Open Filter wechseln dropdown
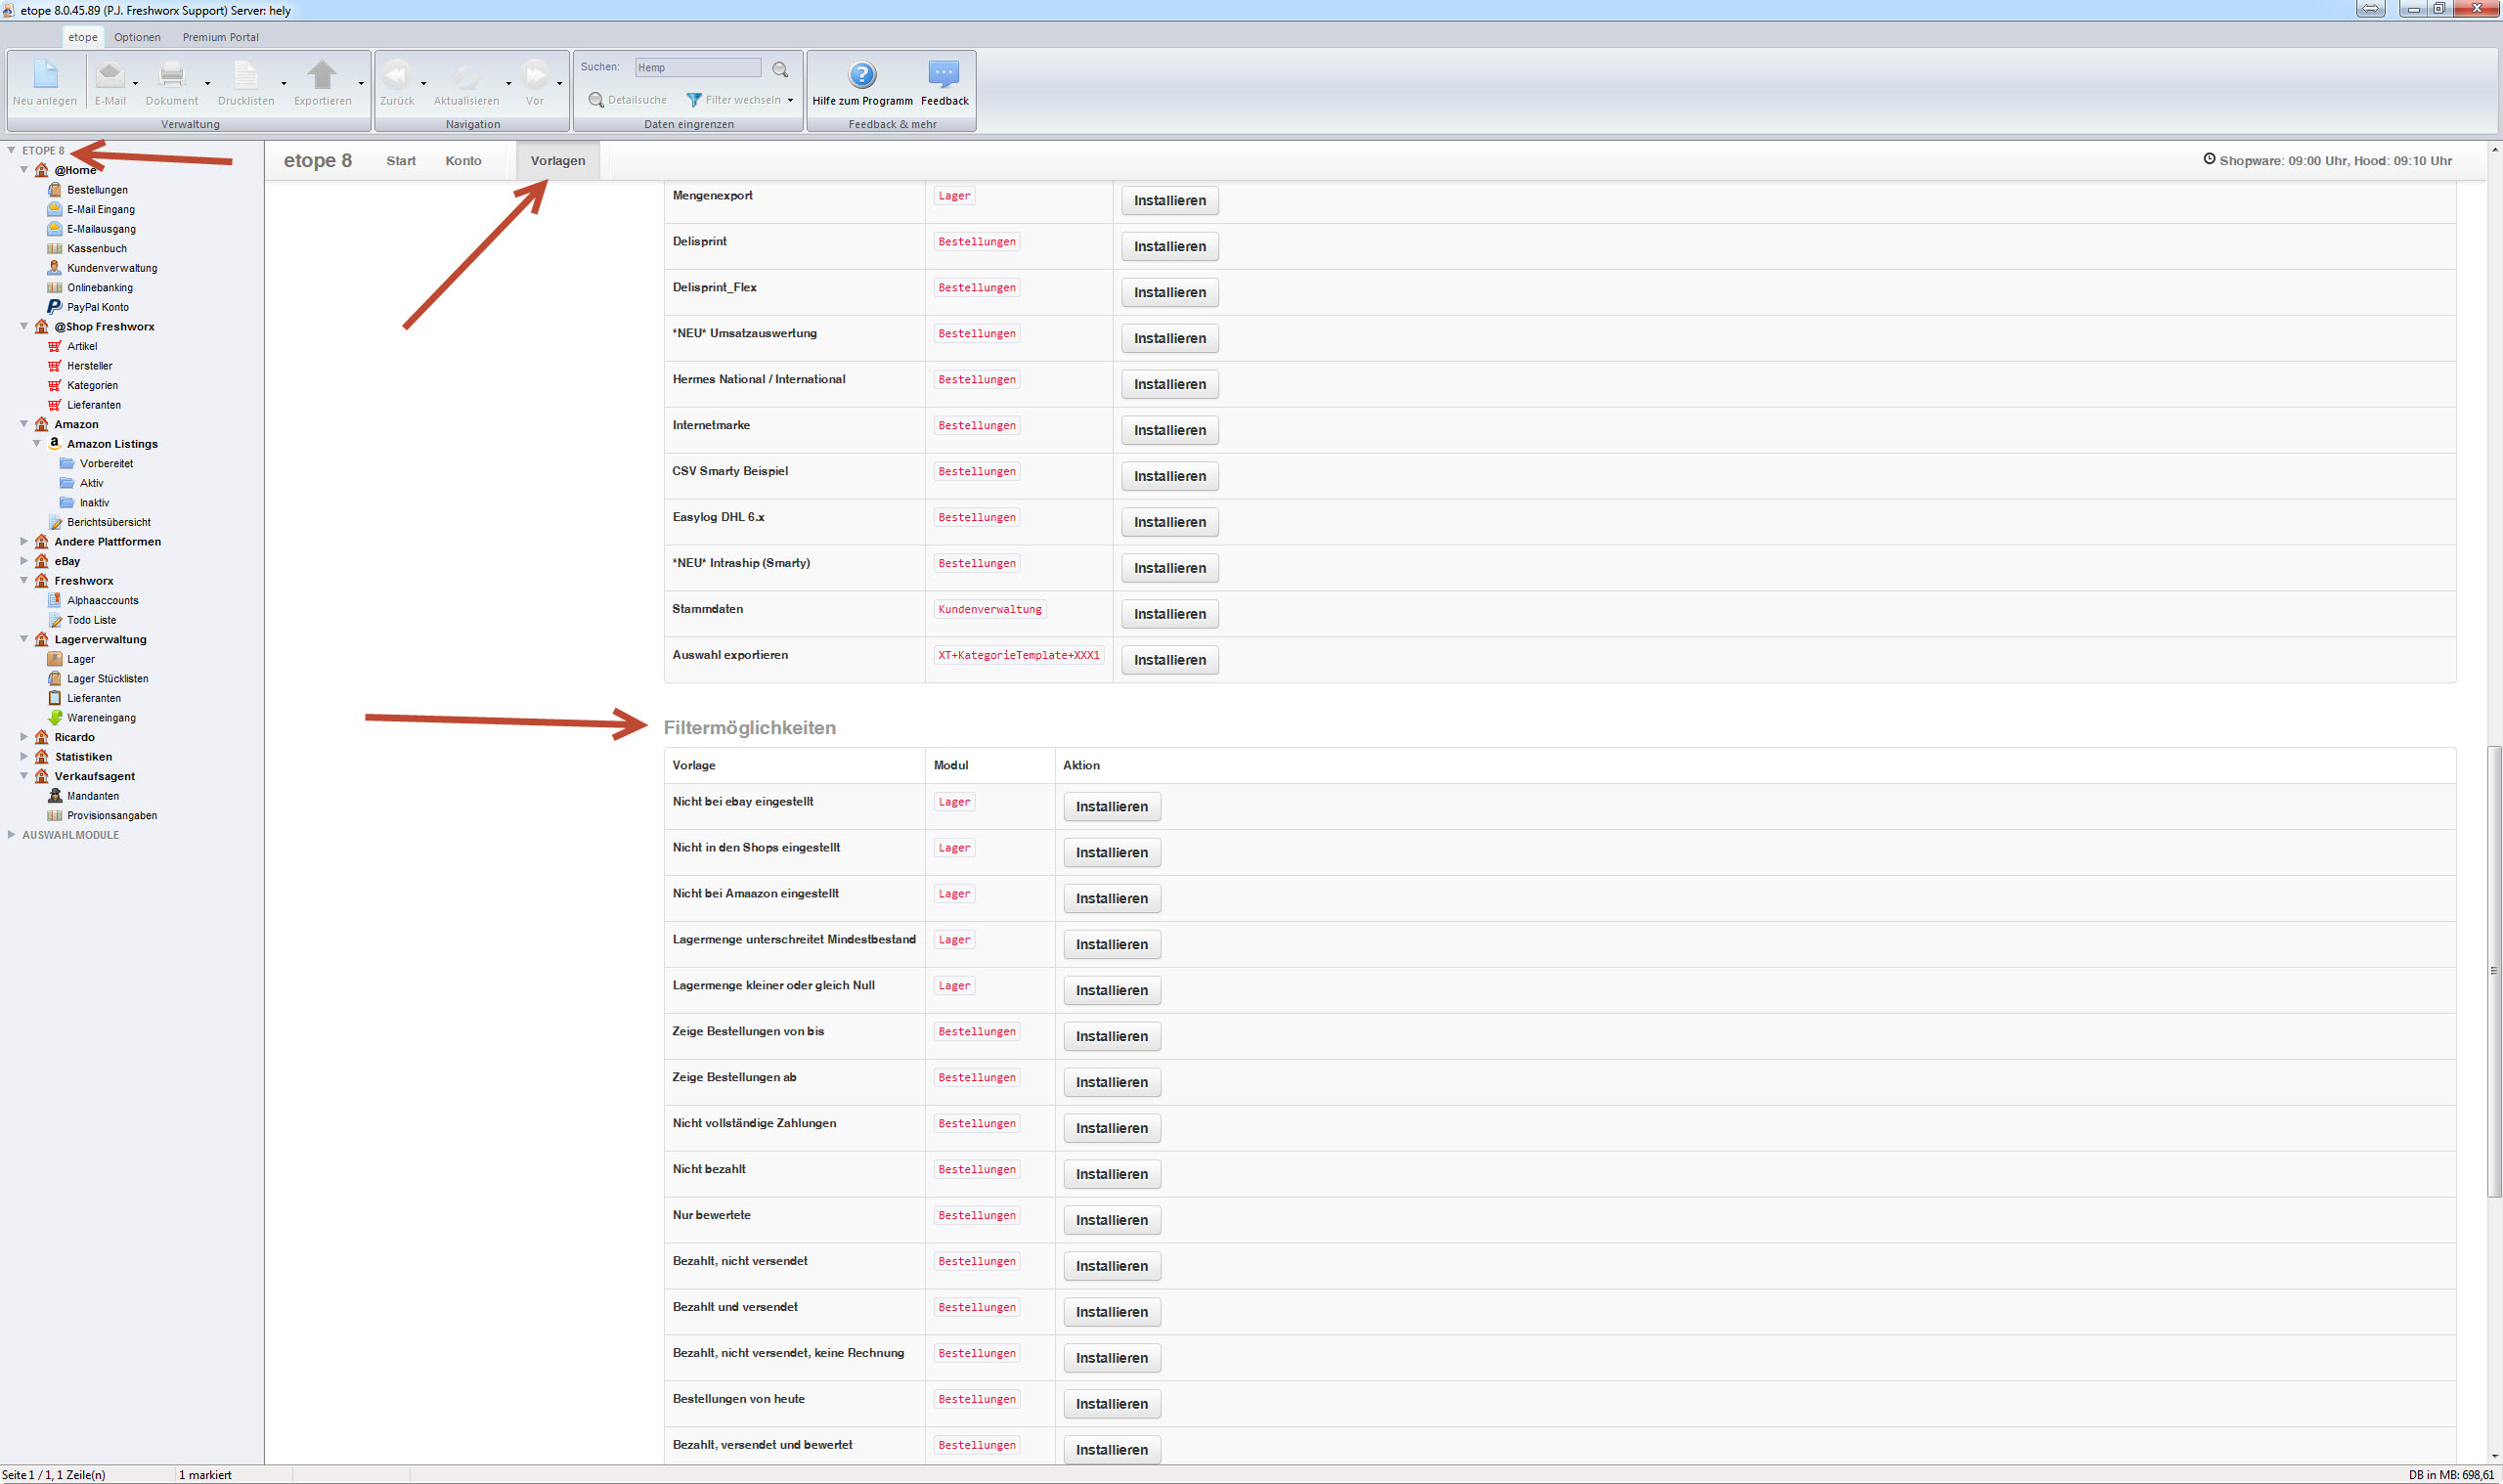Image resolution: width=2503 pixels, height=1484 pixels. 740,100
